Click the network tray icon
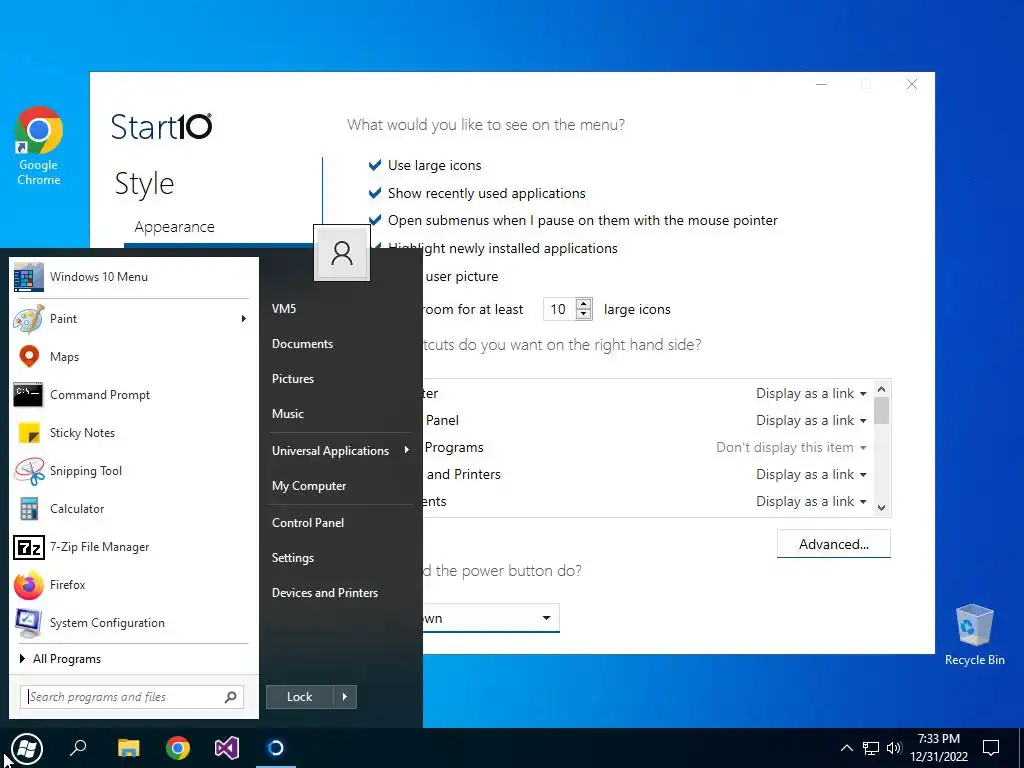Screen dimensions: 1024x768 tap(871, 748)
